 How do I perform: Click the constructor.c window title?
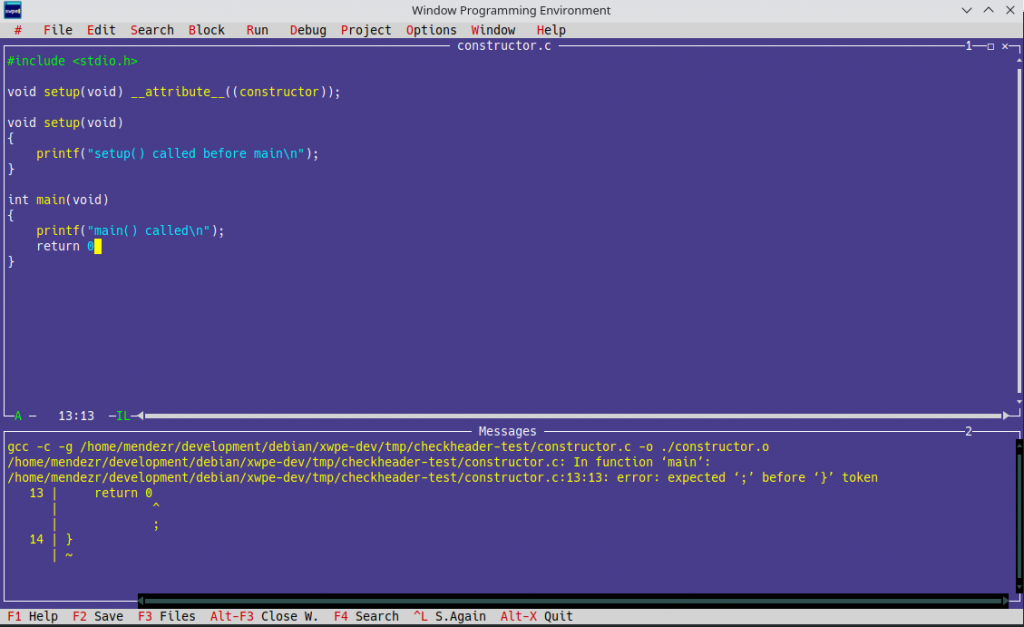click(504, 46)
